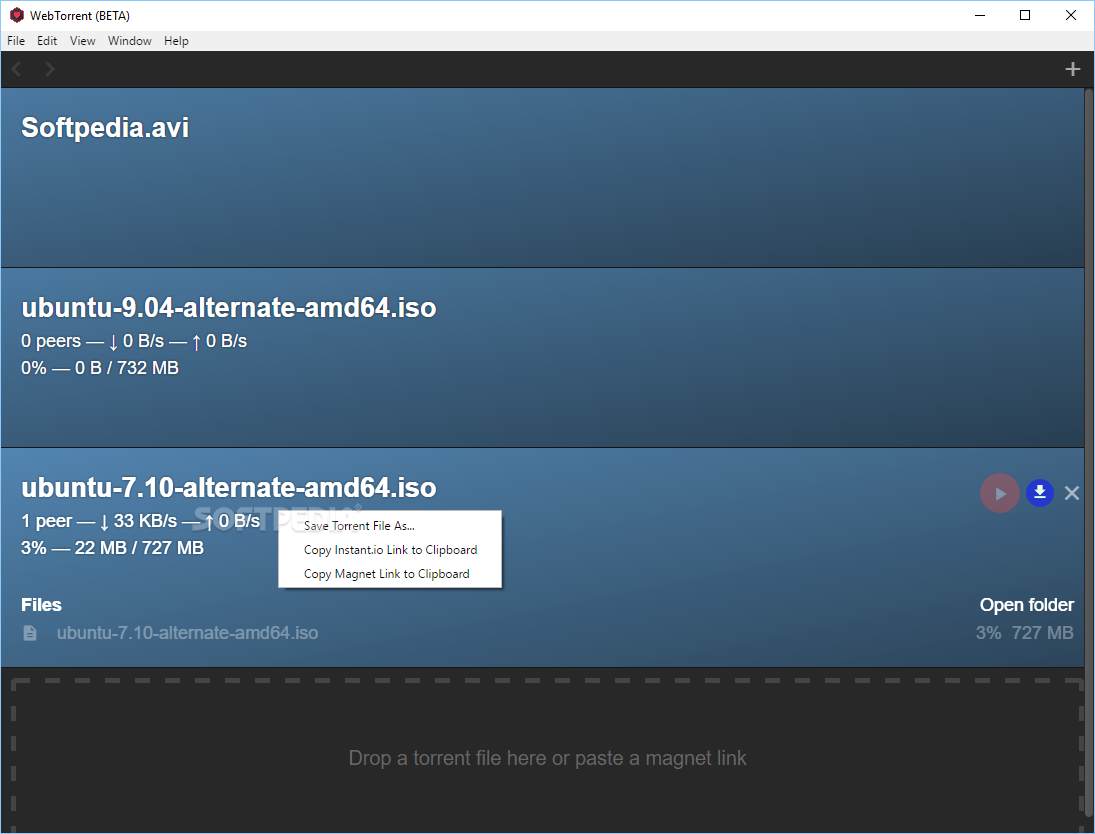Click the '0 peers' speed line

(134, 342)
